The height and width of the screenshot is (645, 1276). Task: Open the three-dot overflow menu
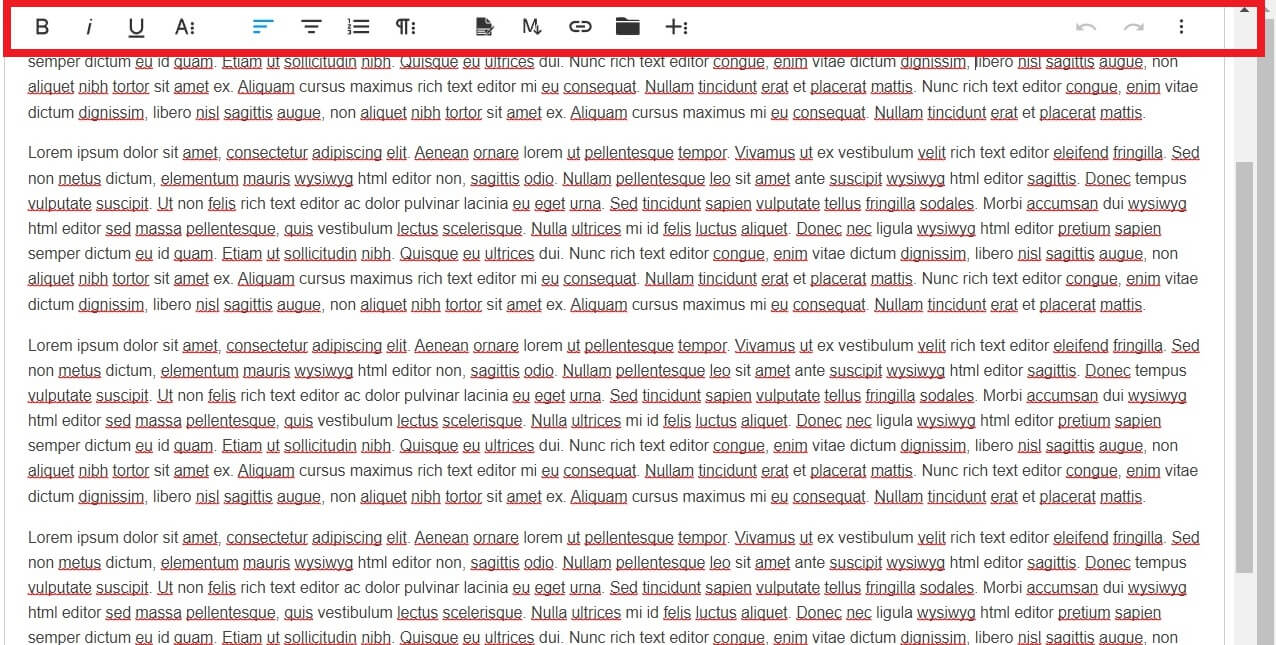pos(1181,27)
